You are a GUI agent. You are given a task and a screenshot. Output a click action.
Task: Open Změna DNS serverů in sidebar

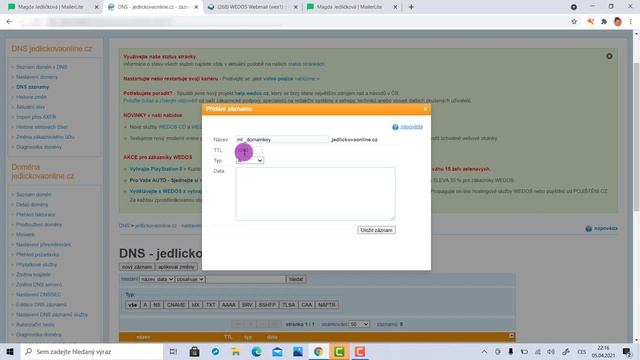pos(39,284)
